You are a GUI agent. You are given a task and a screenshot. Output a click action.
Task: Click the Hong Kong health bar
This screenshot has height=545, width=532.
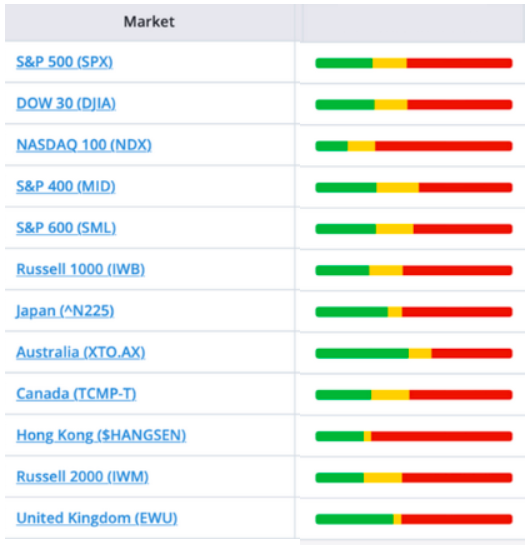(414, 436)
